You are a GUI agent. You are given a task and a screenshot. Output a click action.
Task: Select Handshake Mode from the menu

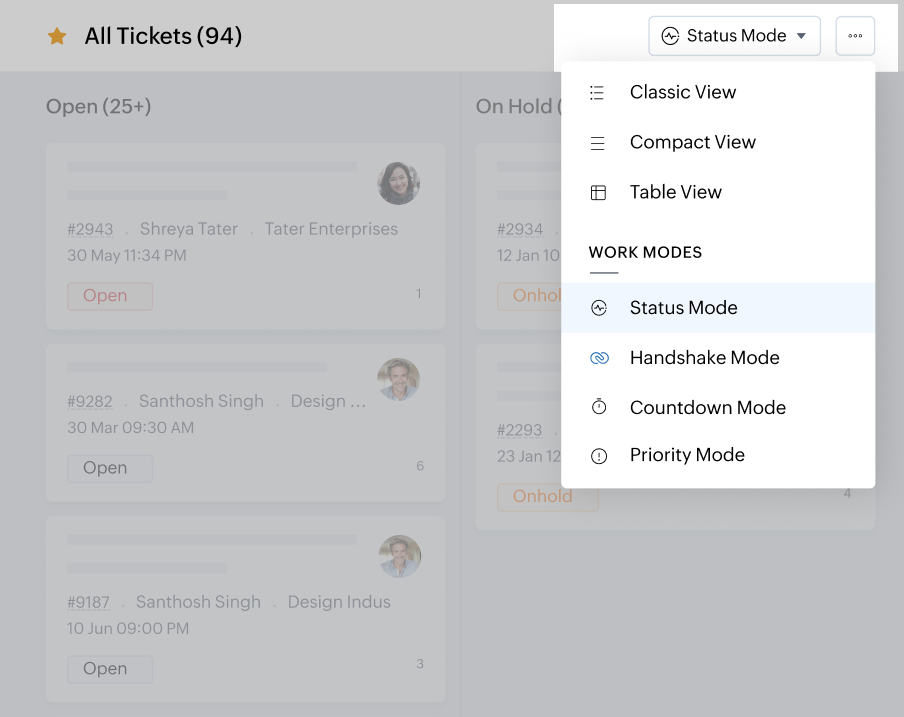point(704,358)
